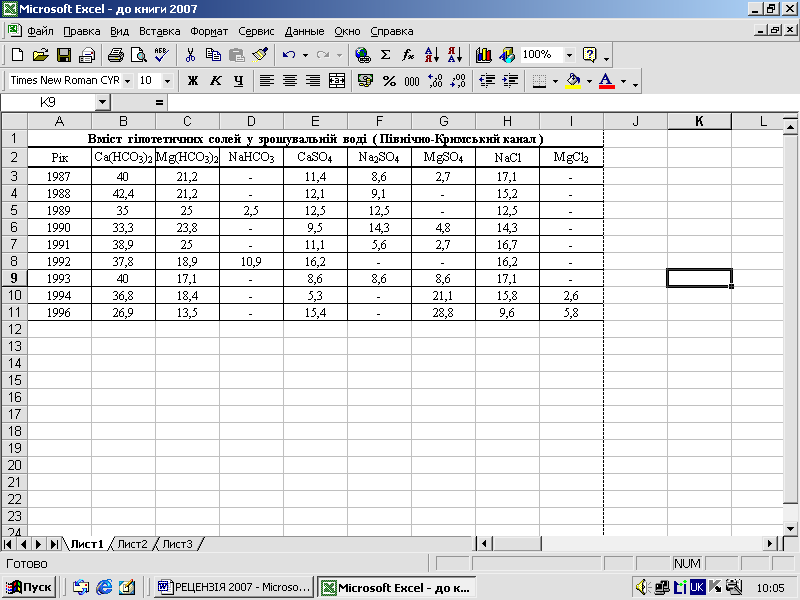This screenshot has width=800, height=600.
Task: Run the spelling check icon
Action: click(162, 55)
